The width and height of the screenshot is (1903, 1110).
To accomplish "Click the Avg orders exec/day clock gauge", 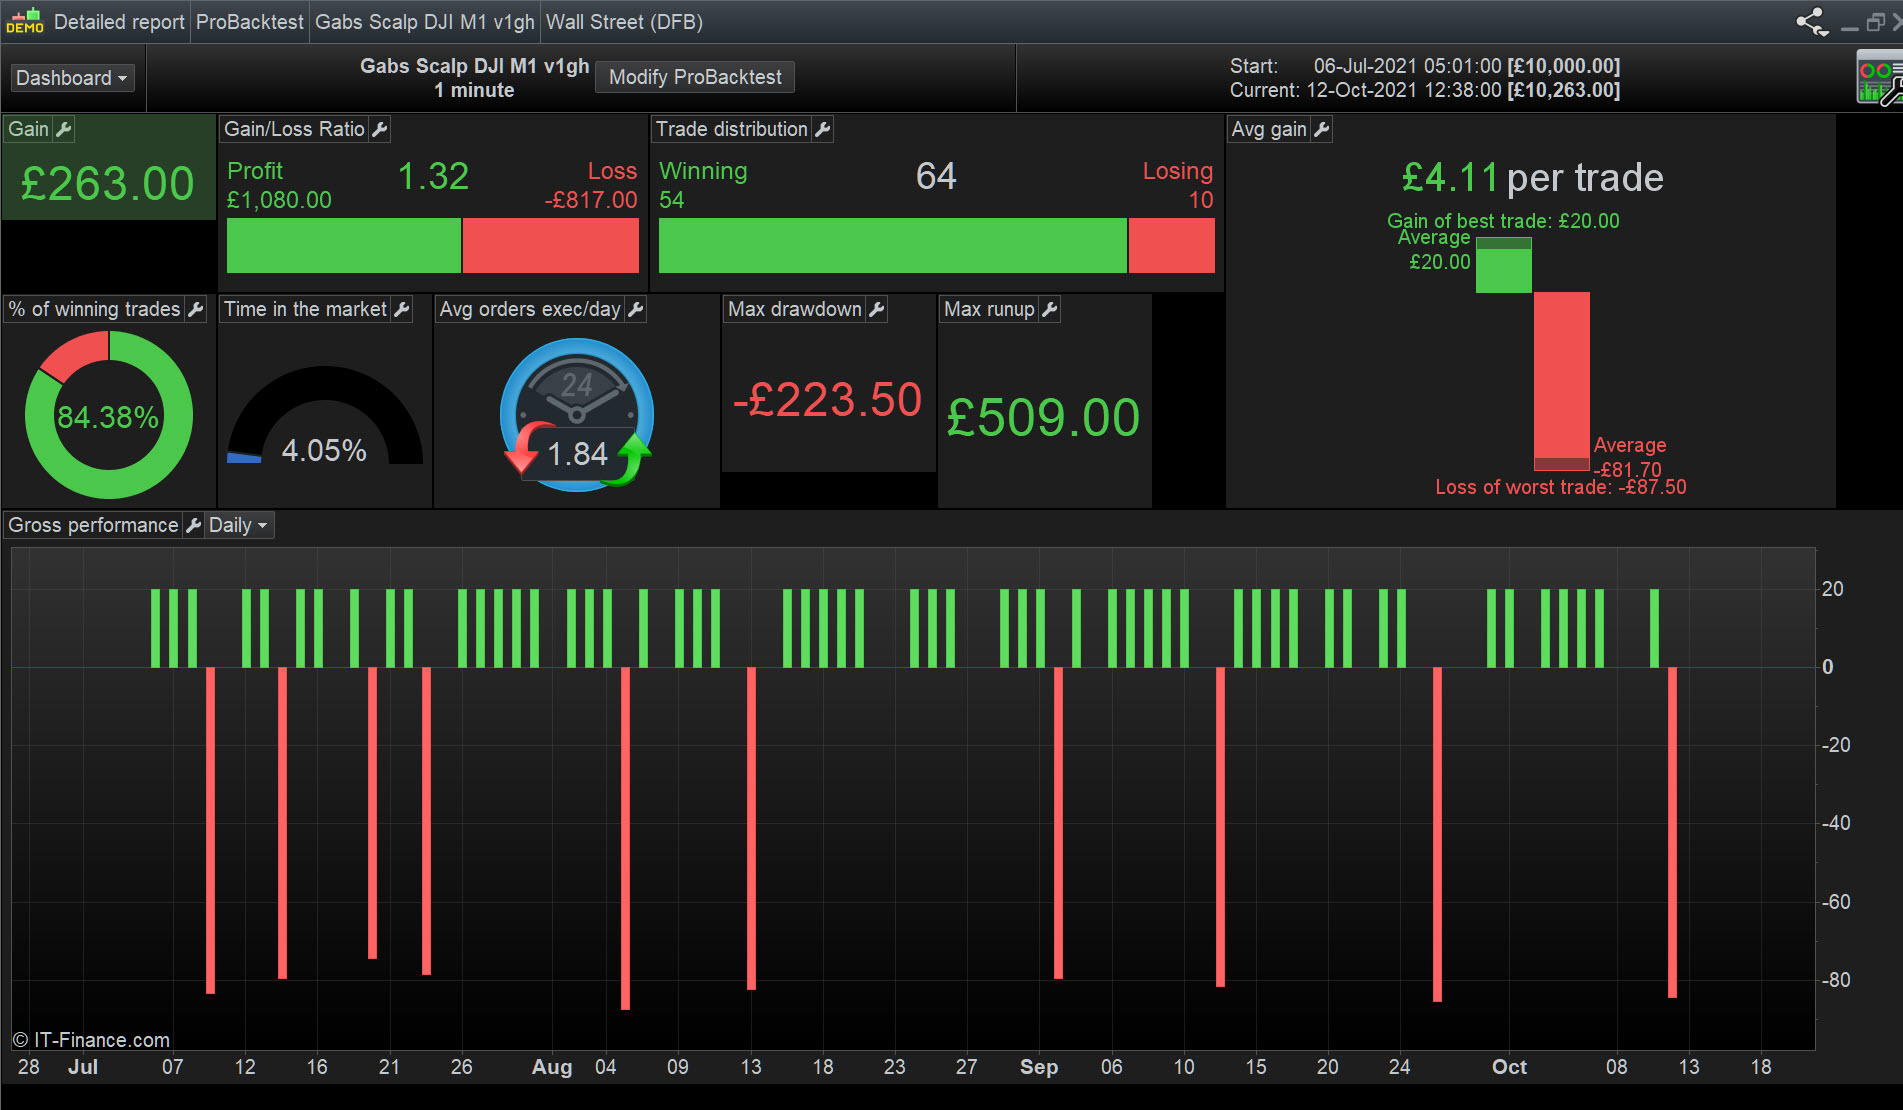I will tap(577, 415).
